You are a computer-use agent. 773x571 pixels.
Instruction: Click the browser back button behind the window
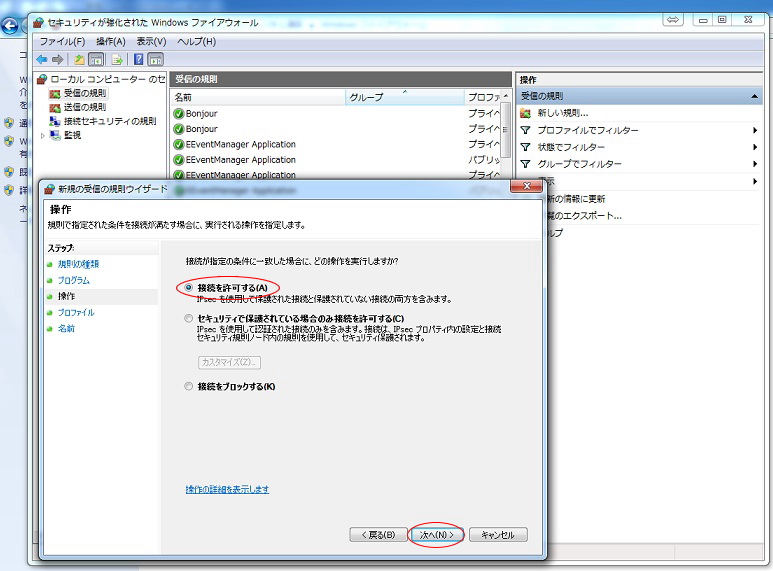(x=9, y=26)
